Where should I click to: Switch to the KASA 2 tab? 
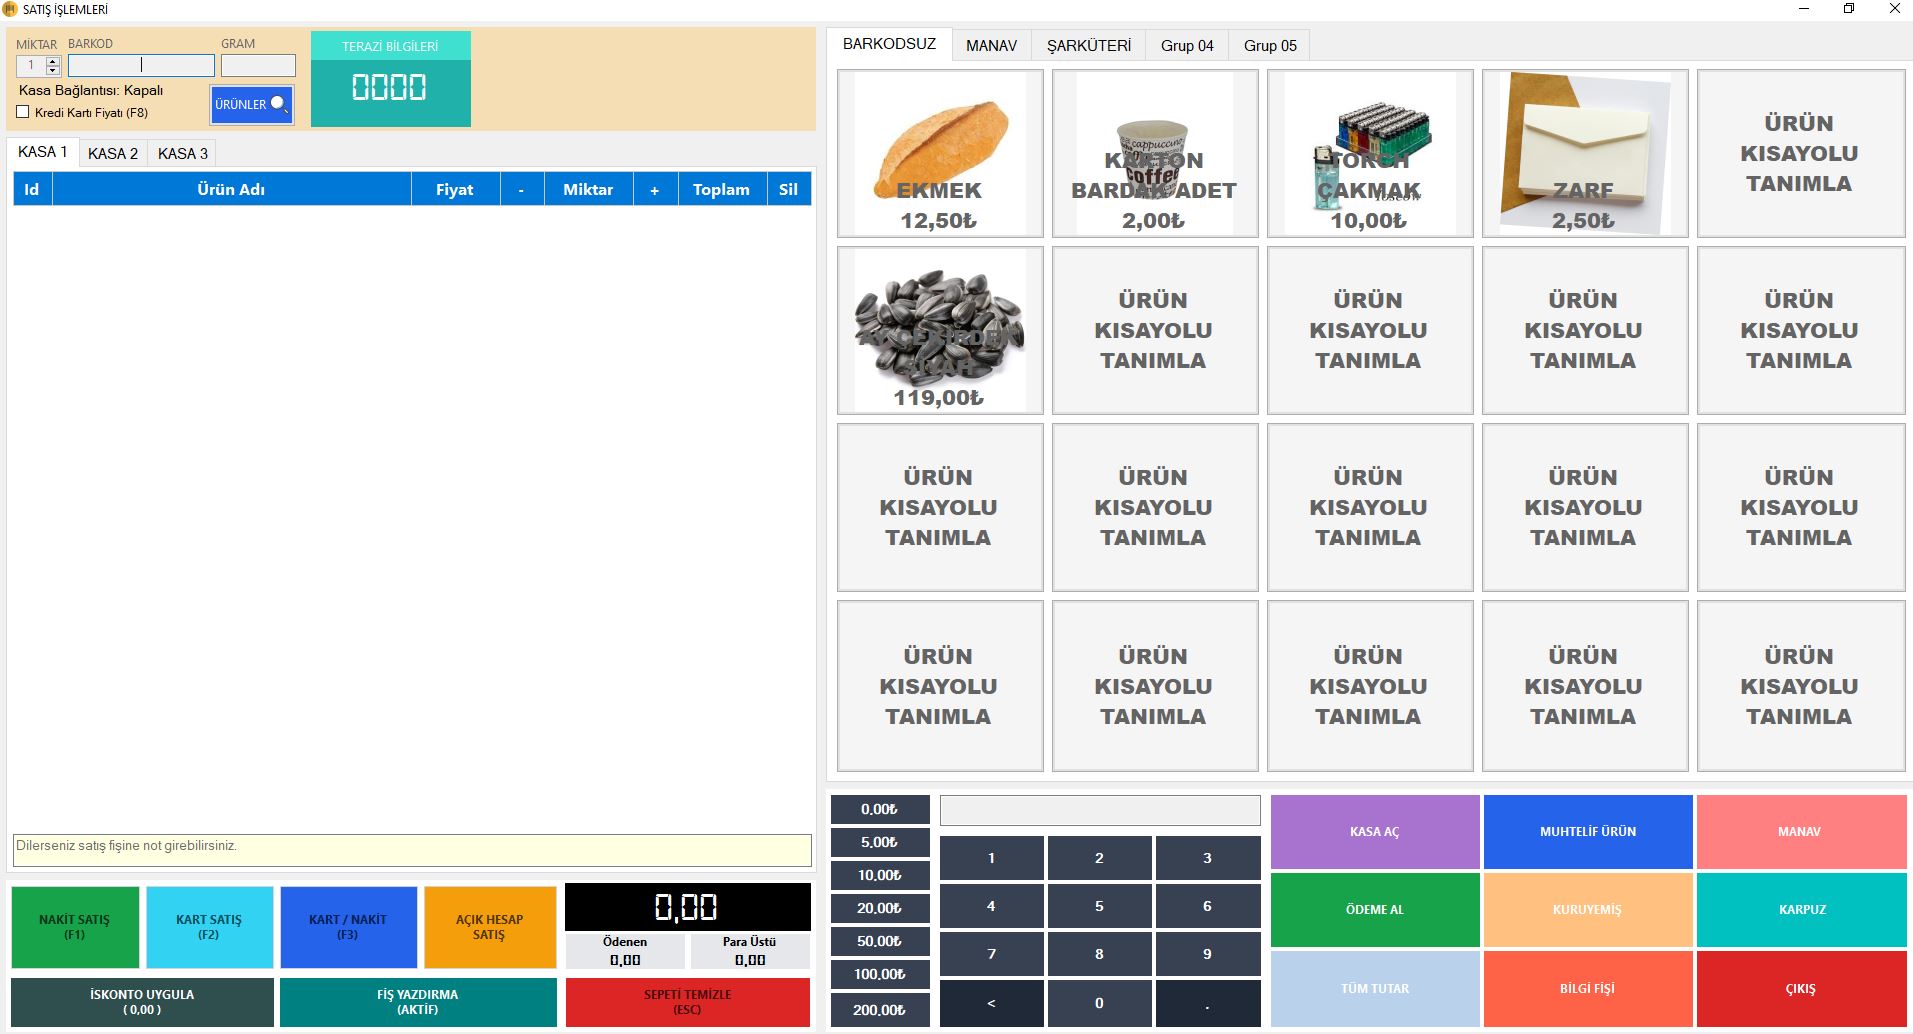[x=112, y=153]
